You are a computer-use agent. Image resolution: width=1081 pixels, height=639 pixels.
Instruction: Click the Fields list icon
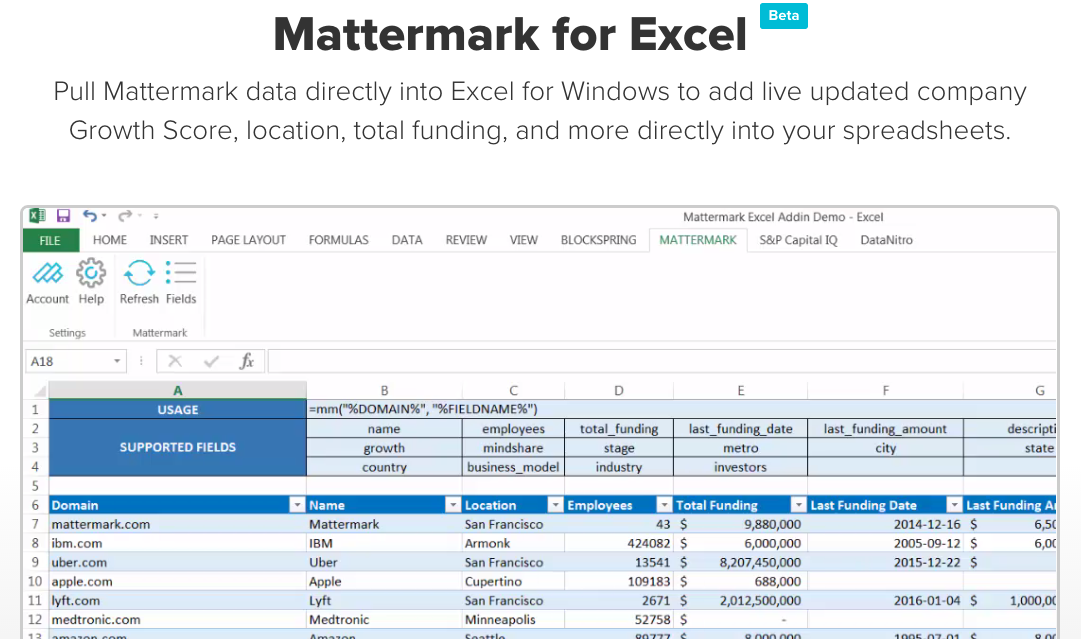pyautogui.click(x=181, y=273)
